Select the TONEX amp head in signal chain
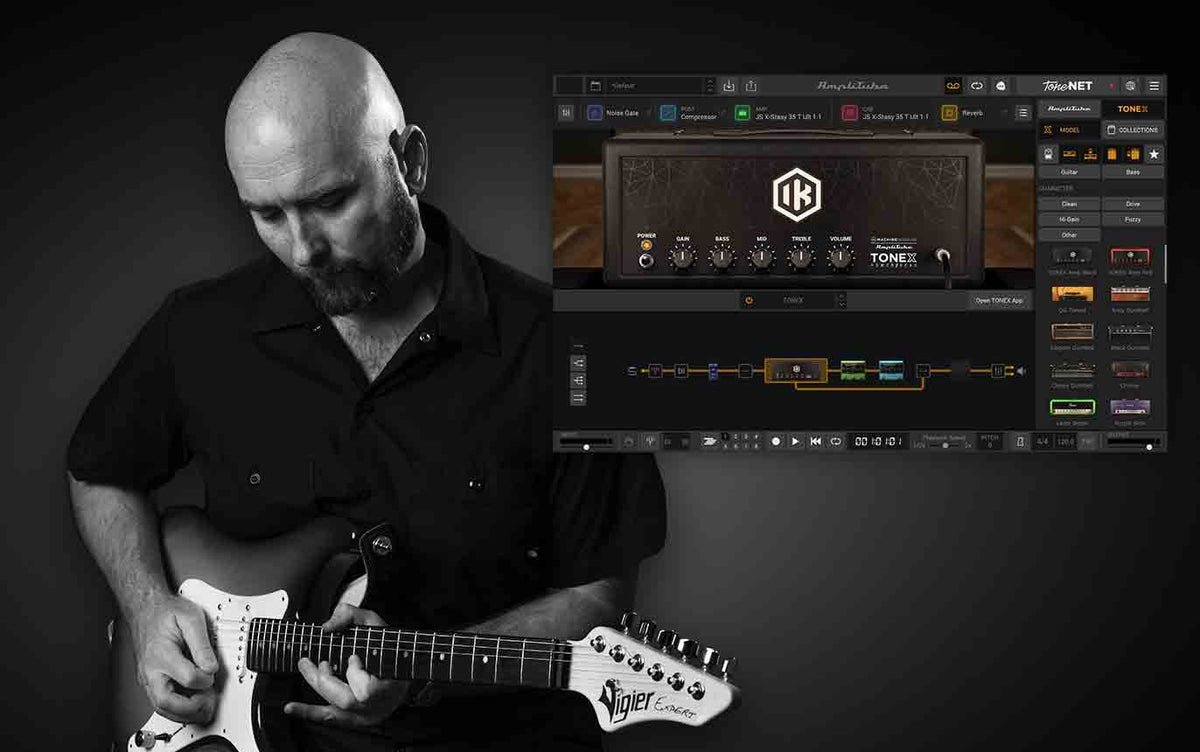Screen dimensions: 1200x752 point(796,371)
